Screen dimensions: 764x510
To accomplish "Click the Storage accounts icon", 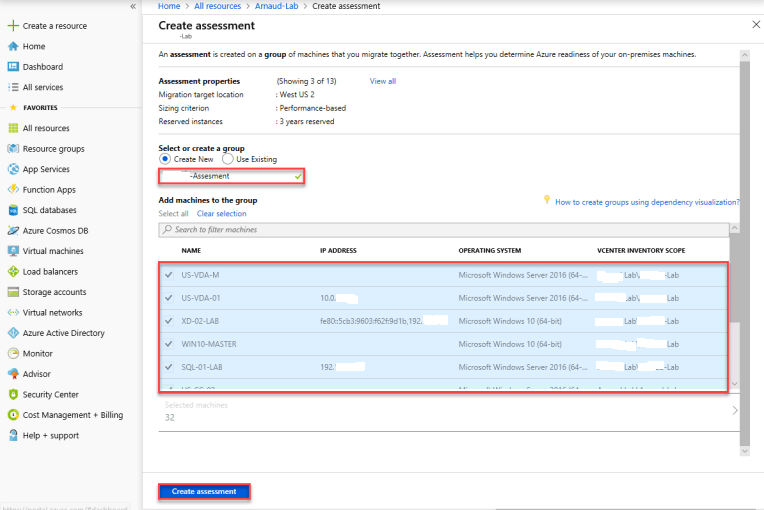I will (x=13, y=292).
